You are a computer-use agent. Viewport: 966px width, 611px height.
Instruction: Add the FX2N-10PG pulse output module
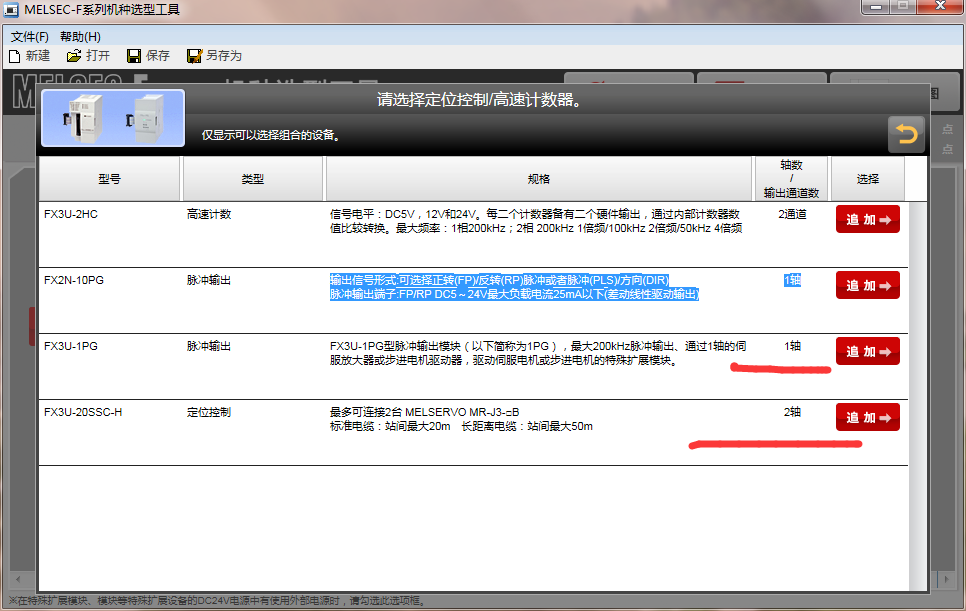pos(867,285)
